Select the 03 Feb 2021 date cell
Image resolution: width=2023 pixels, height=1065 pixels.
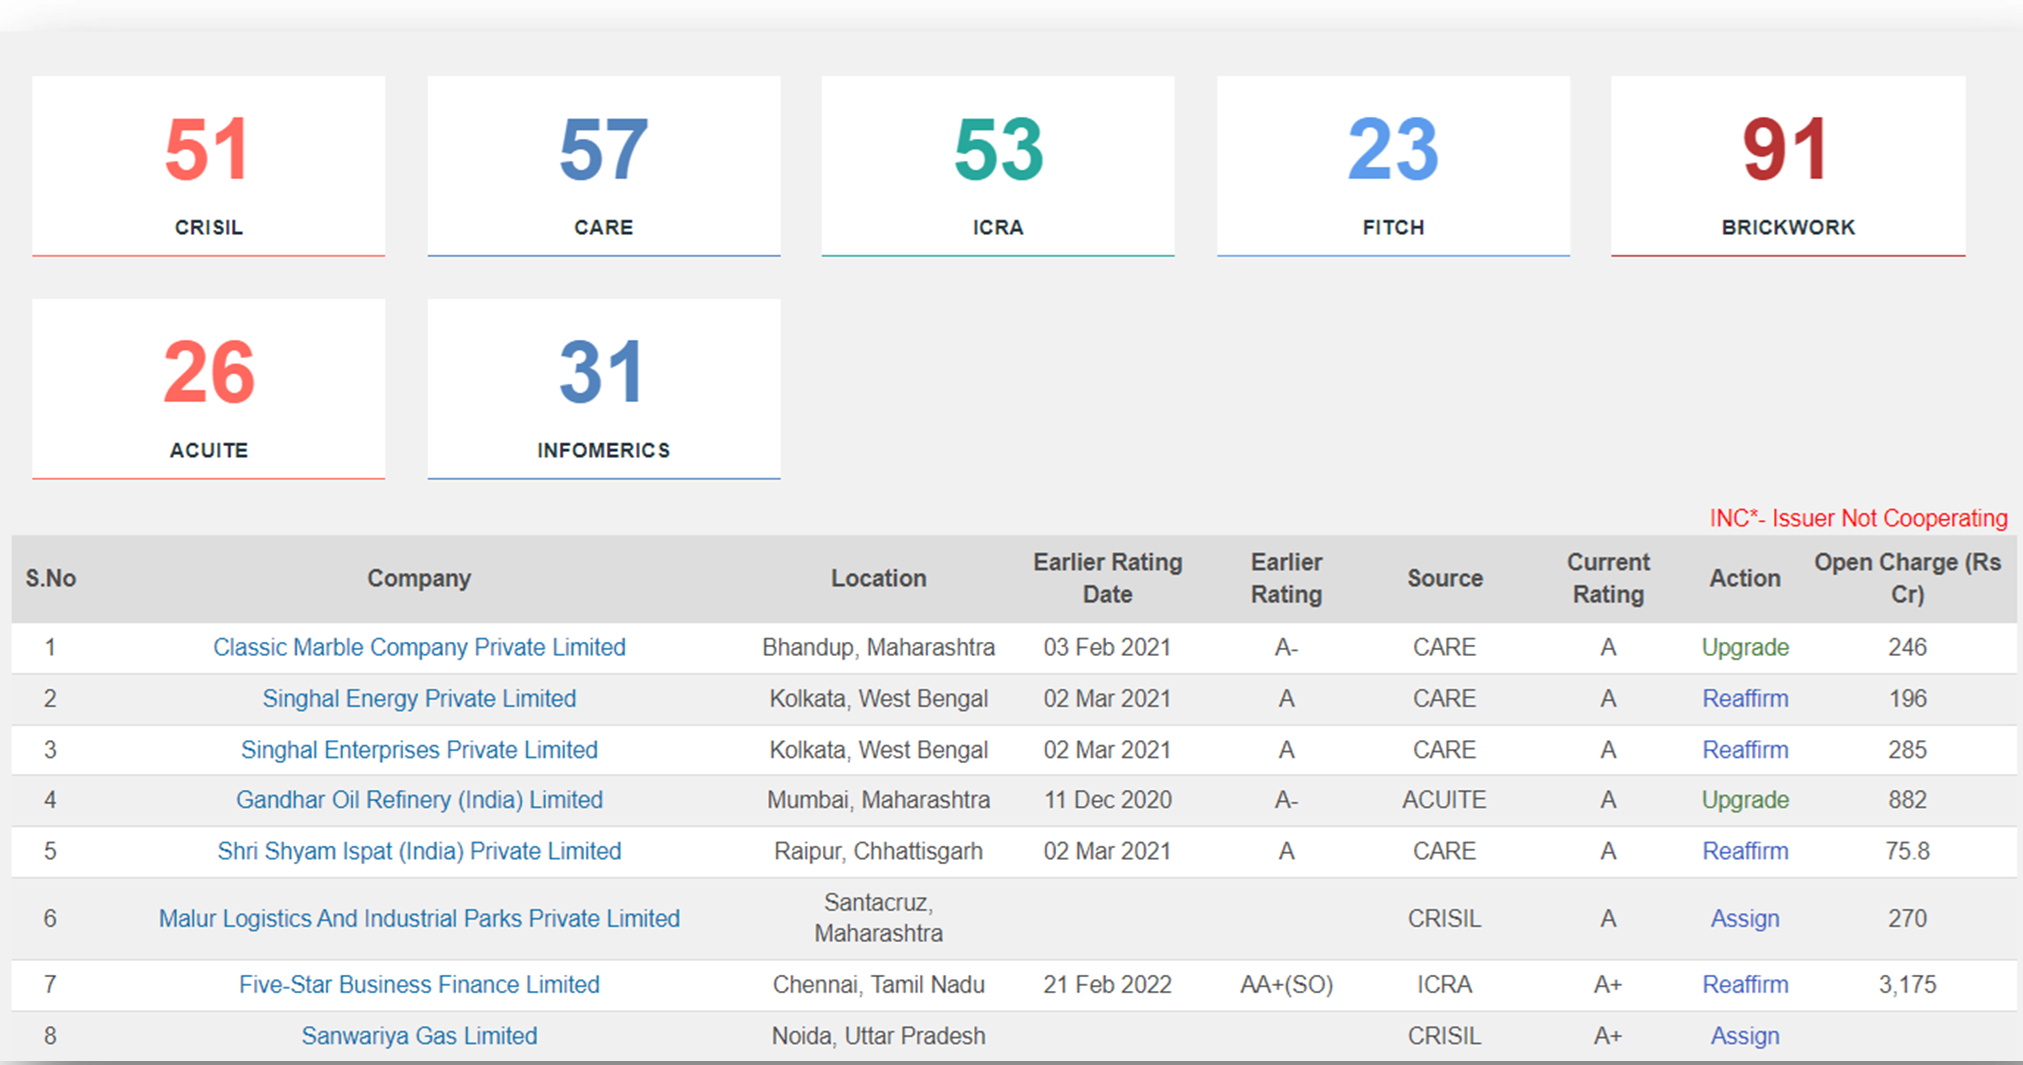1108,647
